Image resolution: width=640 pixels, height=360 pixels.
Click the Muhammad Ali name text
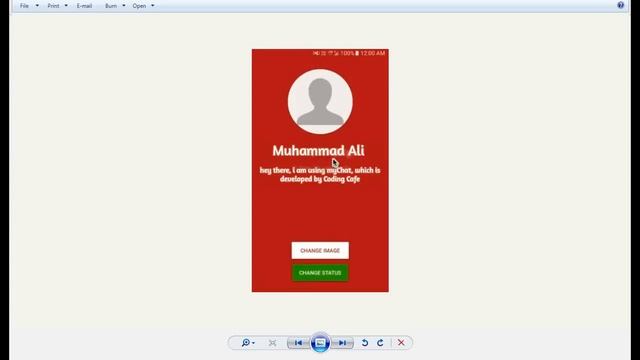click(x=318, y=151)
